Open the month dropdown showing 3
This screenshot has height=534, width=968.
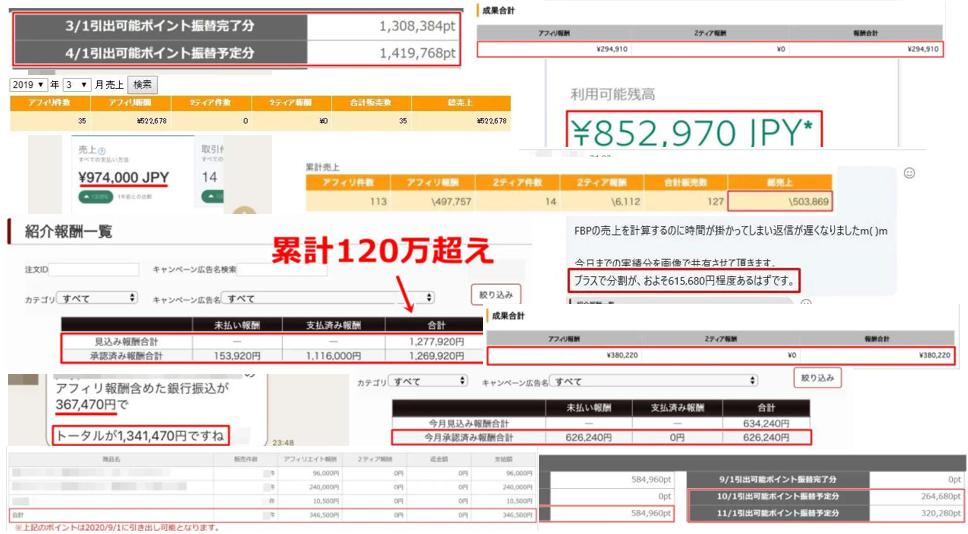(x=79, y=85)
